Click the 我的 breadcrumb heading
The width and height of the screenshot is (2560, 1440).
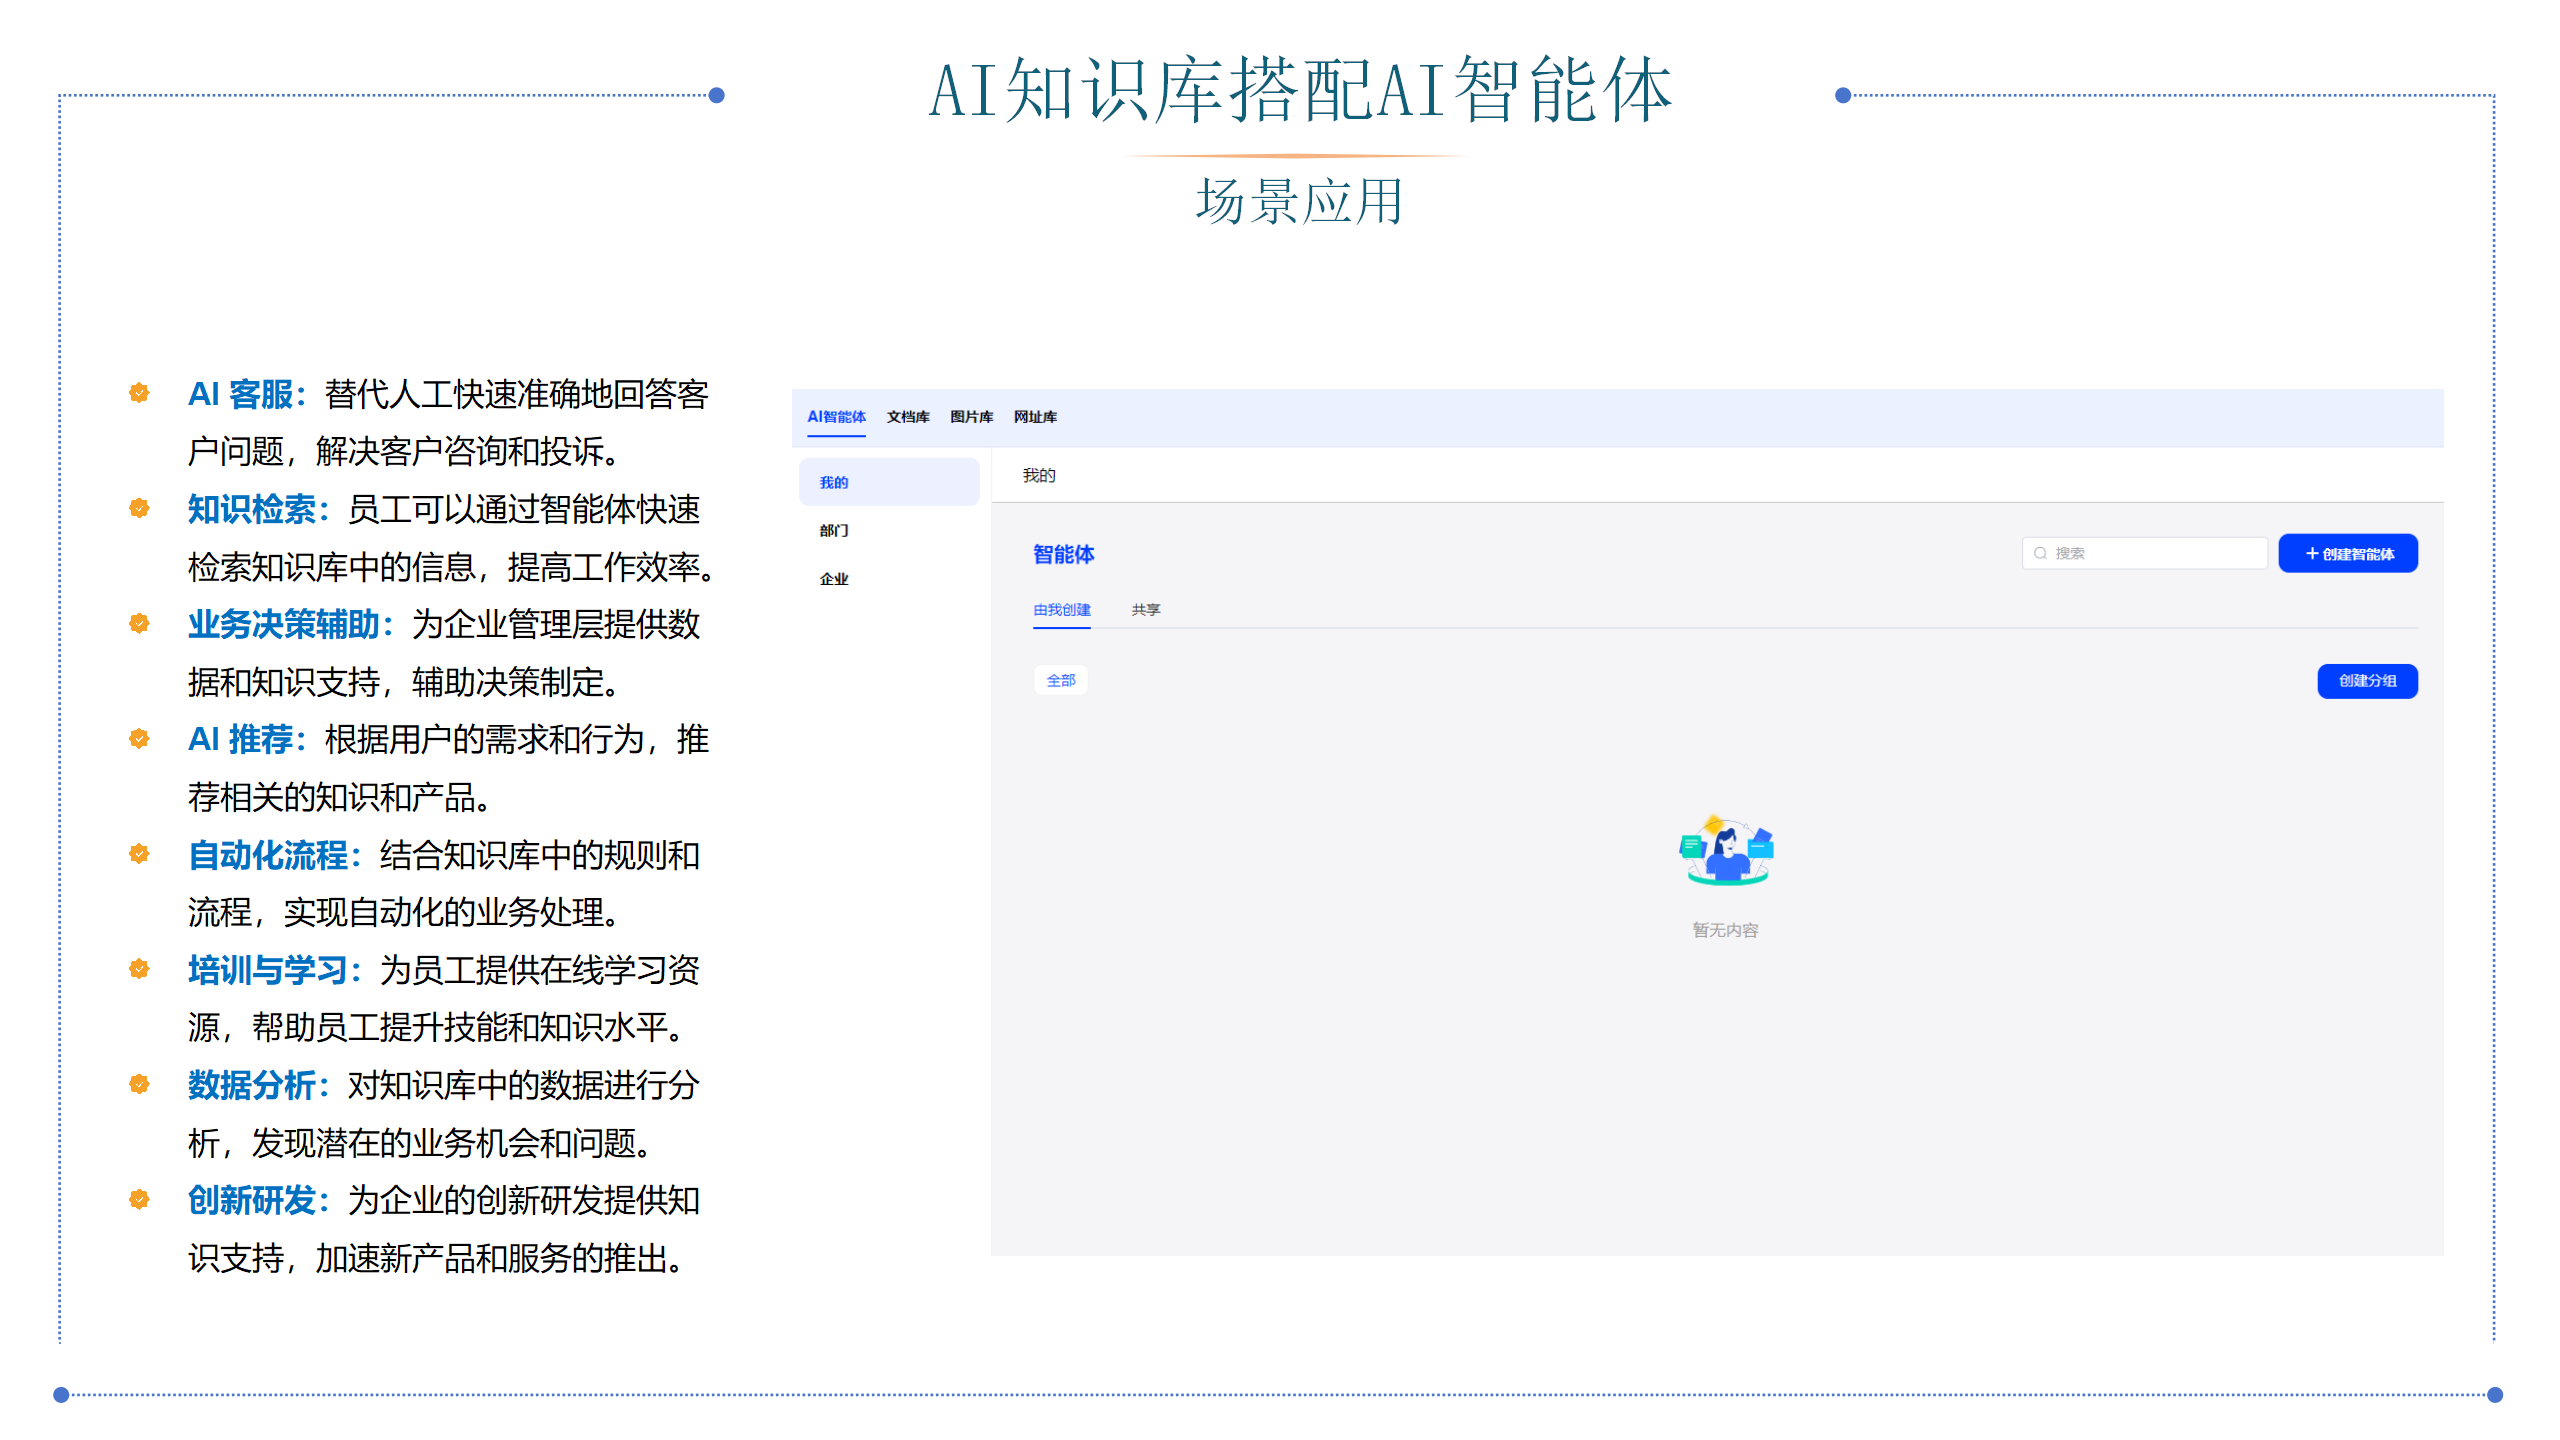click(1039, 475)
